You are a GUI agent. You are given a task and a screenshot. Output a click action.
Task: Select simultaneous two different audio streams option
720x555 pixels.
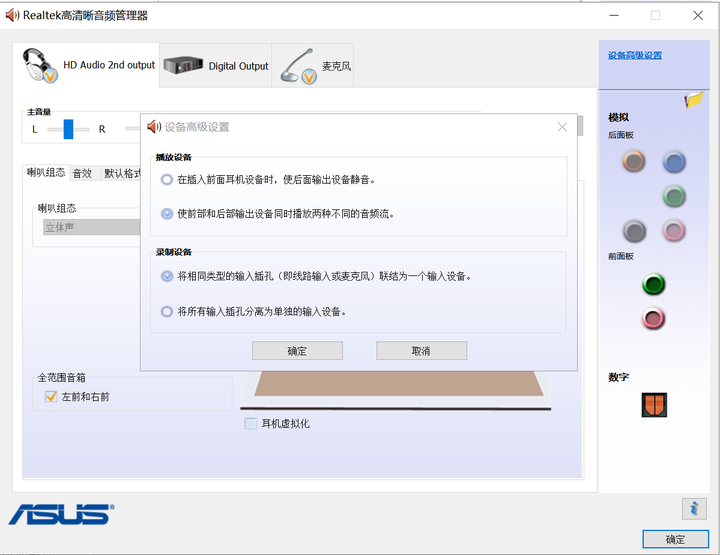(x=167, y=213)
